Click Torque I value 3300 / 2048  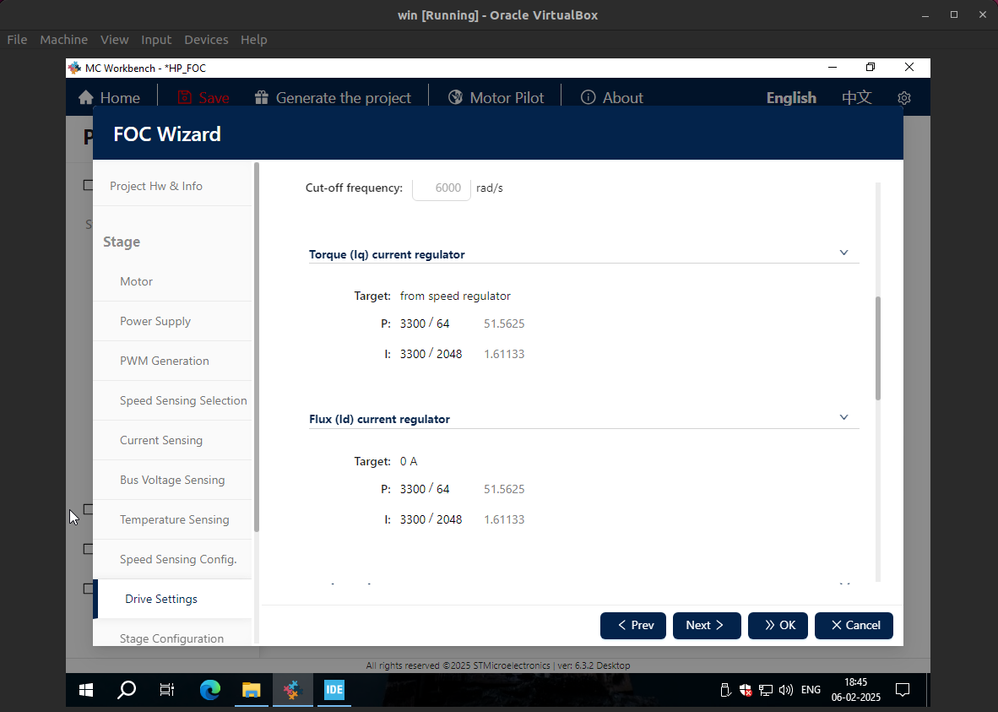coord(431,354)
